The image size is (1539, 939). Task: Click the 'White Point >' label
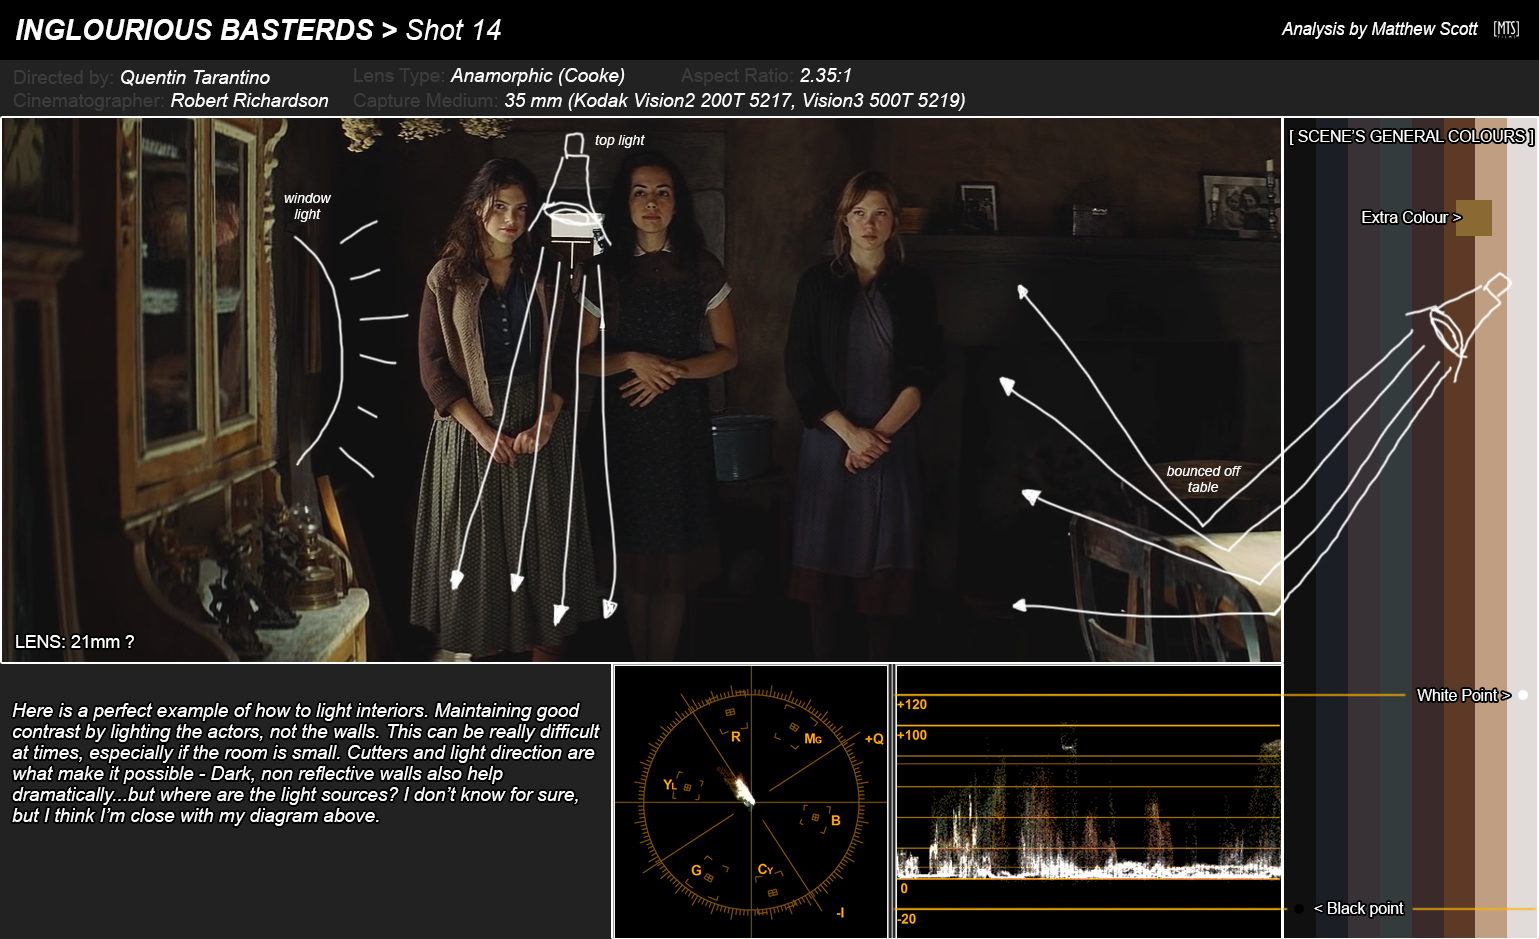[1463, 695]
